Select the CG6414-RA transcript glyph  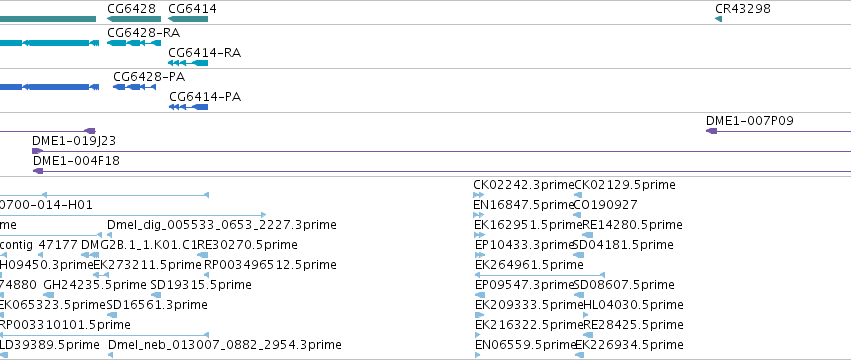pos(188,63)
